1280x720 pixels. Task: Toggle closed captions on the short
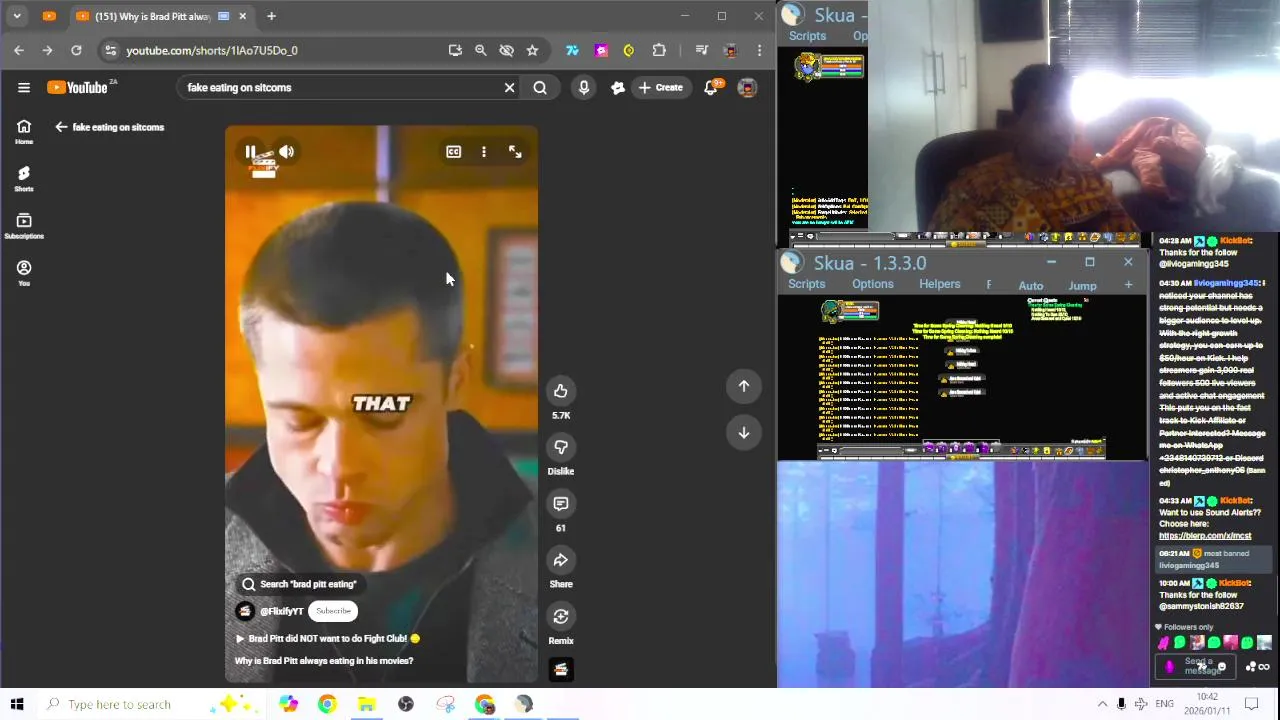click(453, 152)
